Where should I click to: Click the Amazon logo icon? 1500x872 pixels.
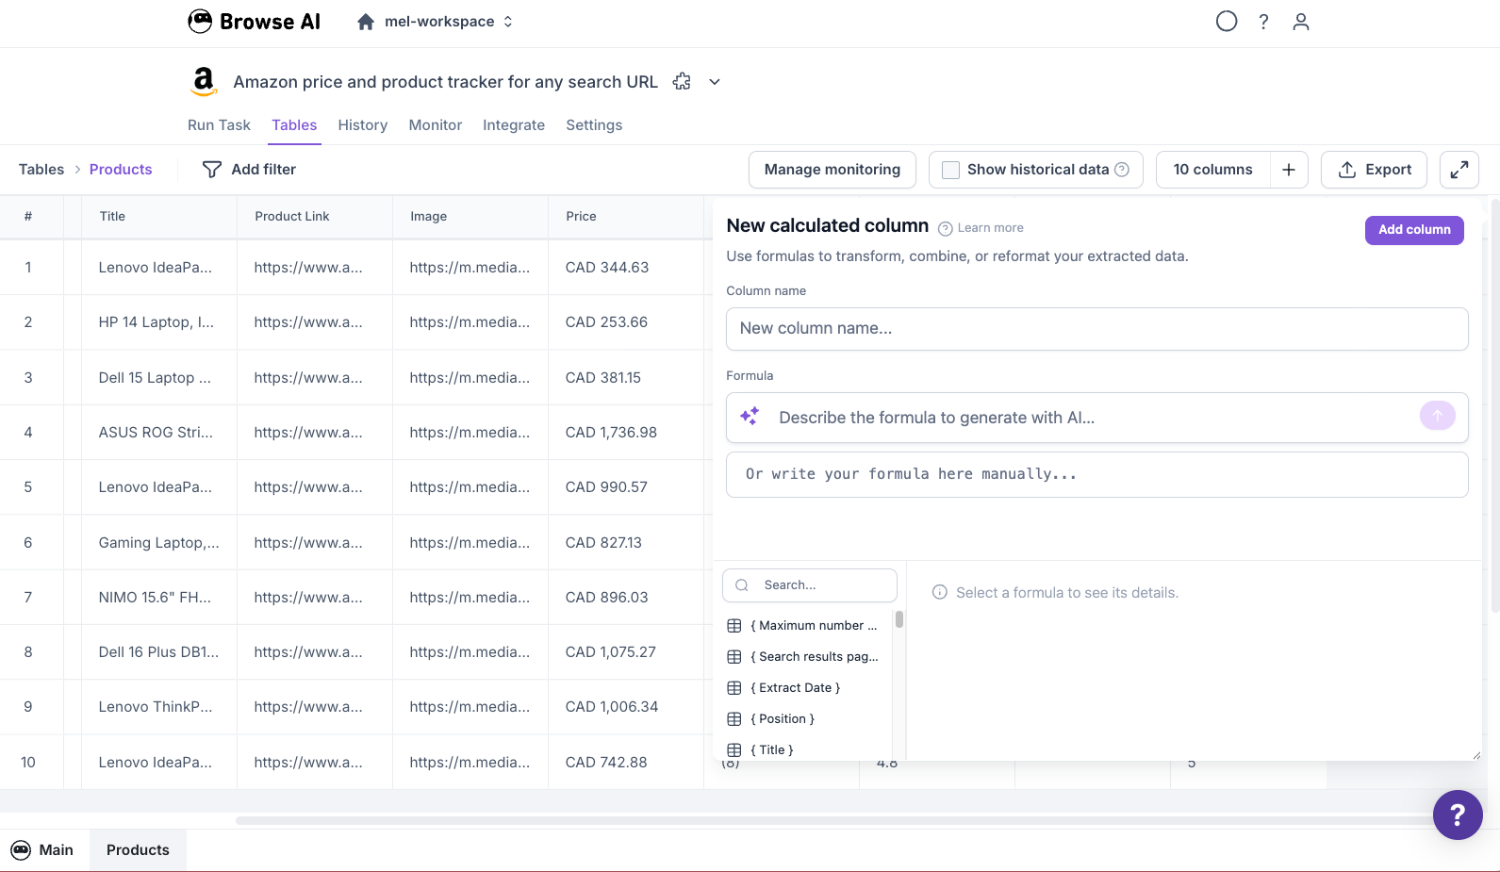[204, 81]
